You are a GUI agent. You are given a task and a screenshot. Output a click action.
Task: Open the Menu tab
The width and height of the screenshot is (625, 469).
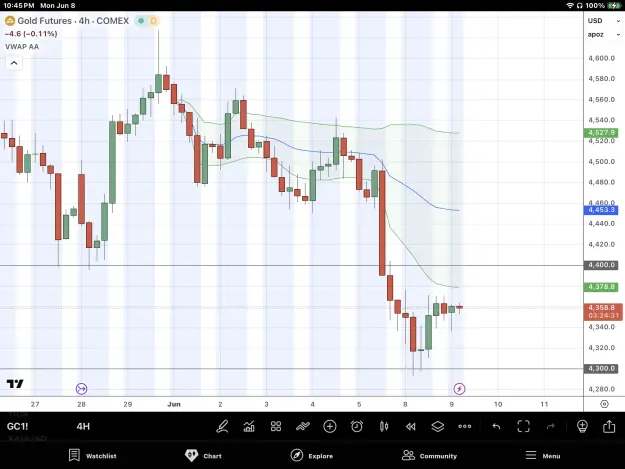[x=542, y=455]
